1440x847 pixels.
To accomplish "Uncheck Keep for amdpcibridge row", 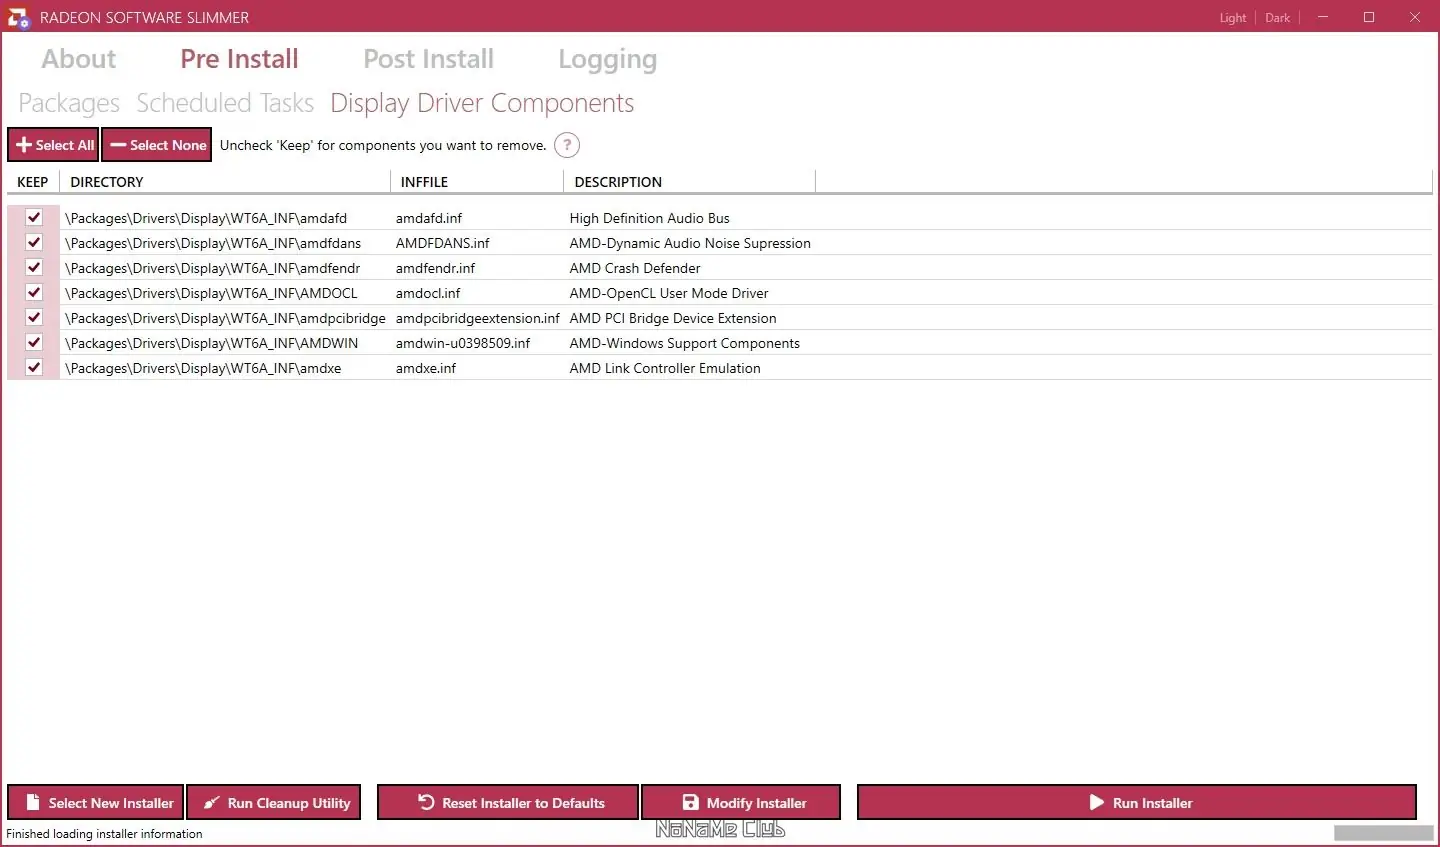I will pyautogui.click(x=34, y=317).
